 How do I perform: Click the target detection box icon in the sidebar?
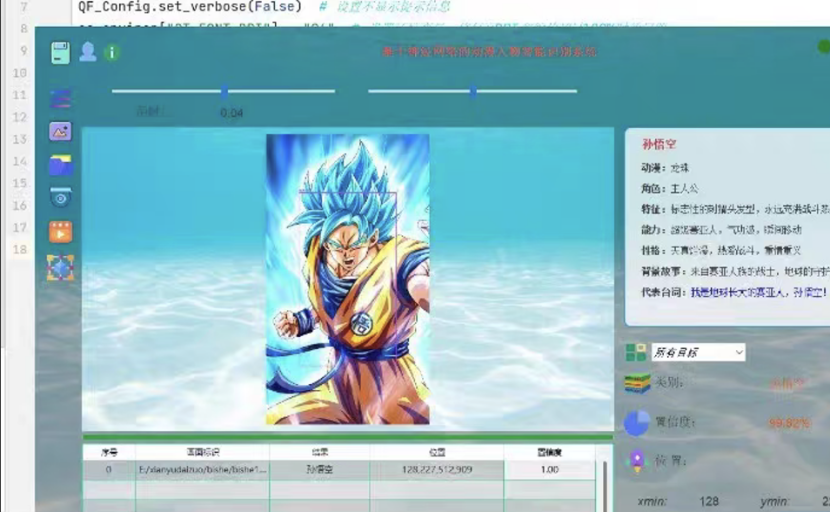[x=60, y=267]
